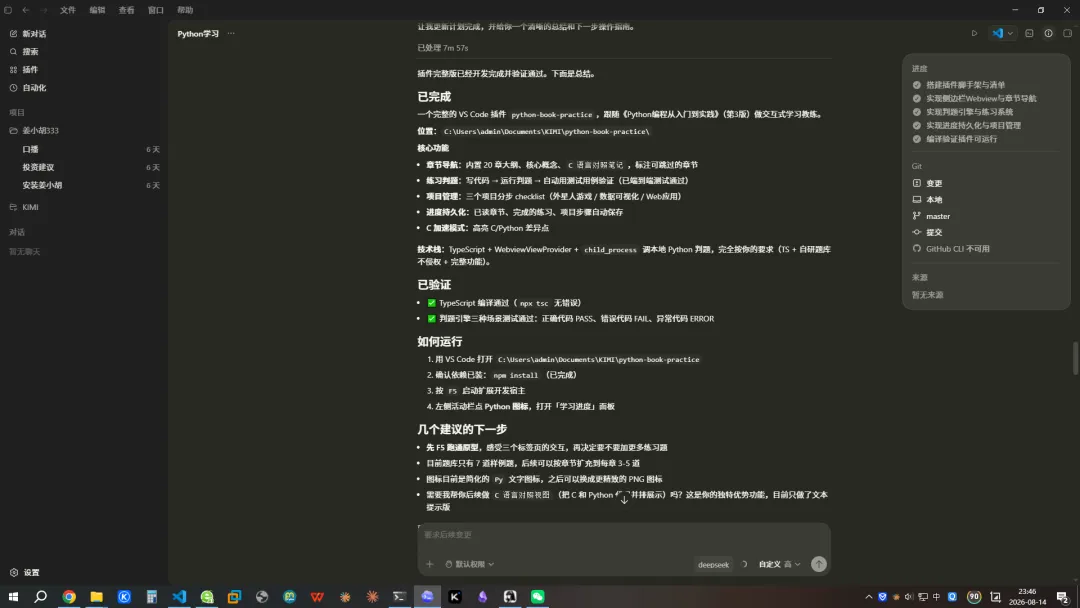
Task: Toggle the sidebar panel icon
Action: tap(8, 10)
